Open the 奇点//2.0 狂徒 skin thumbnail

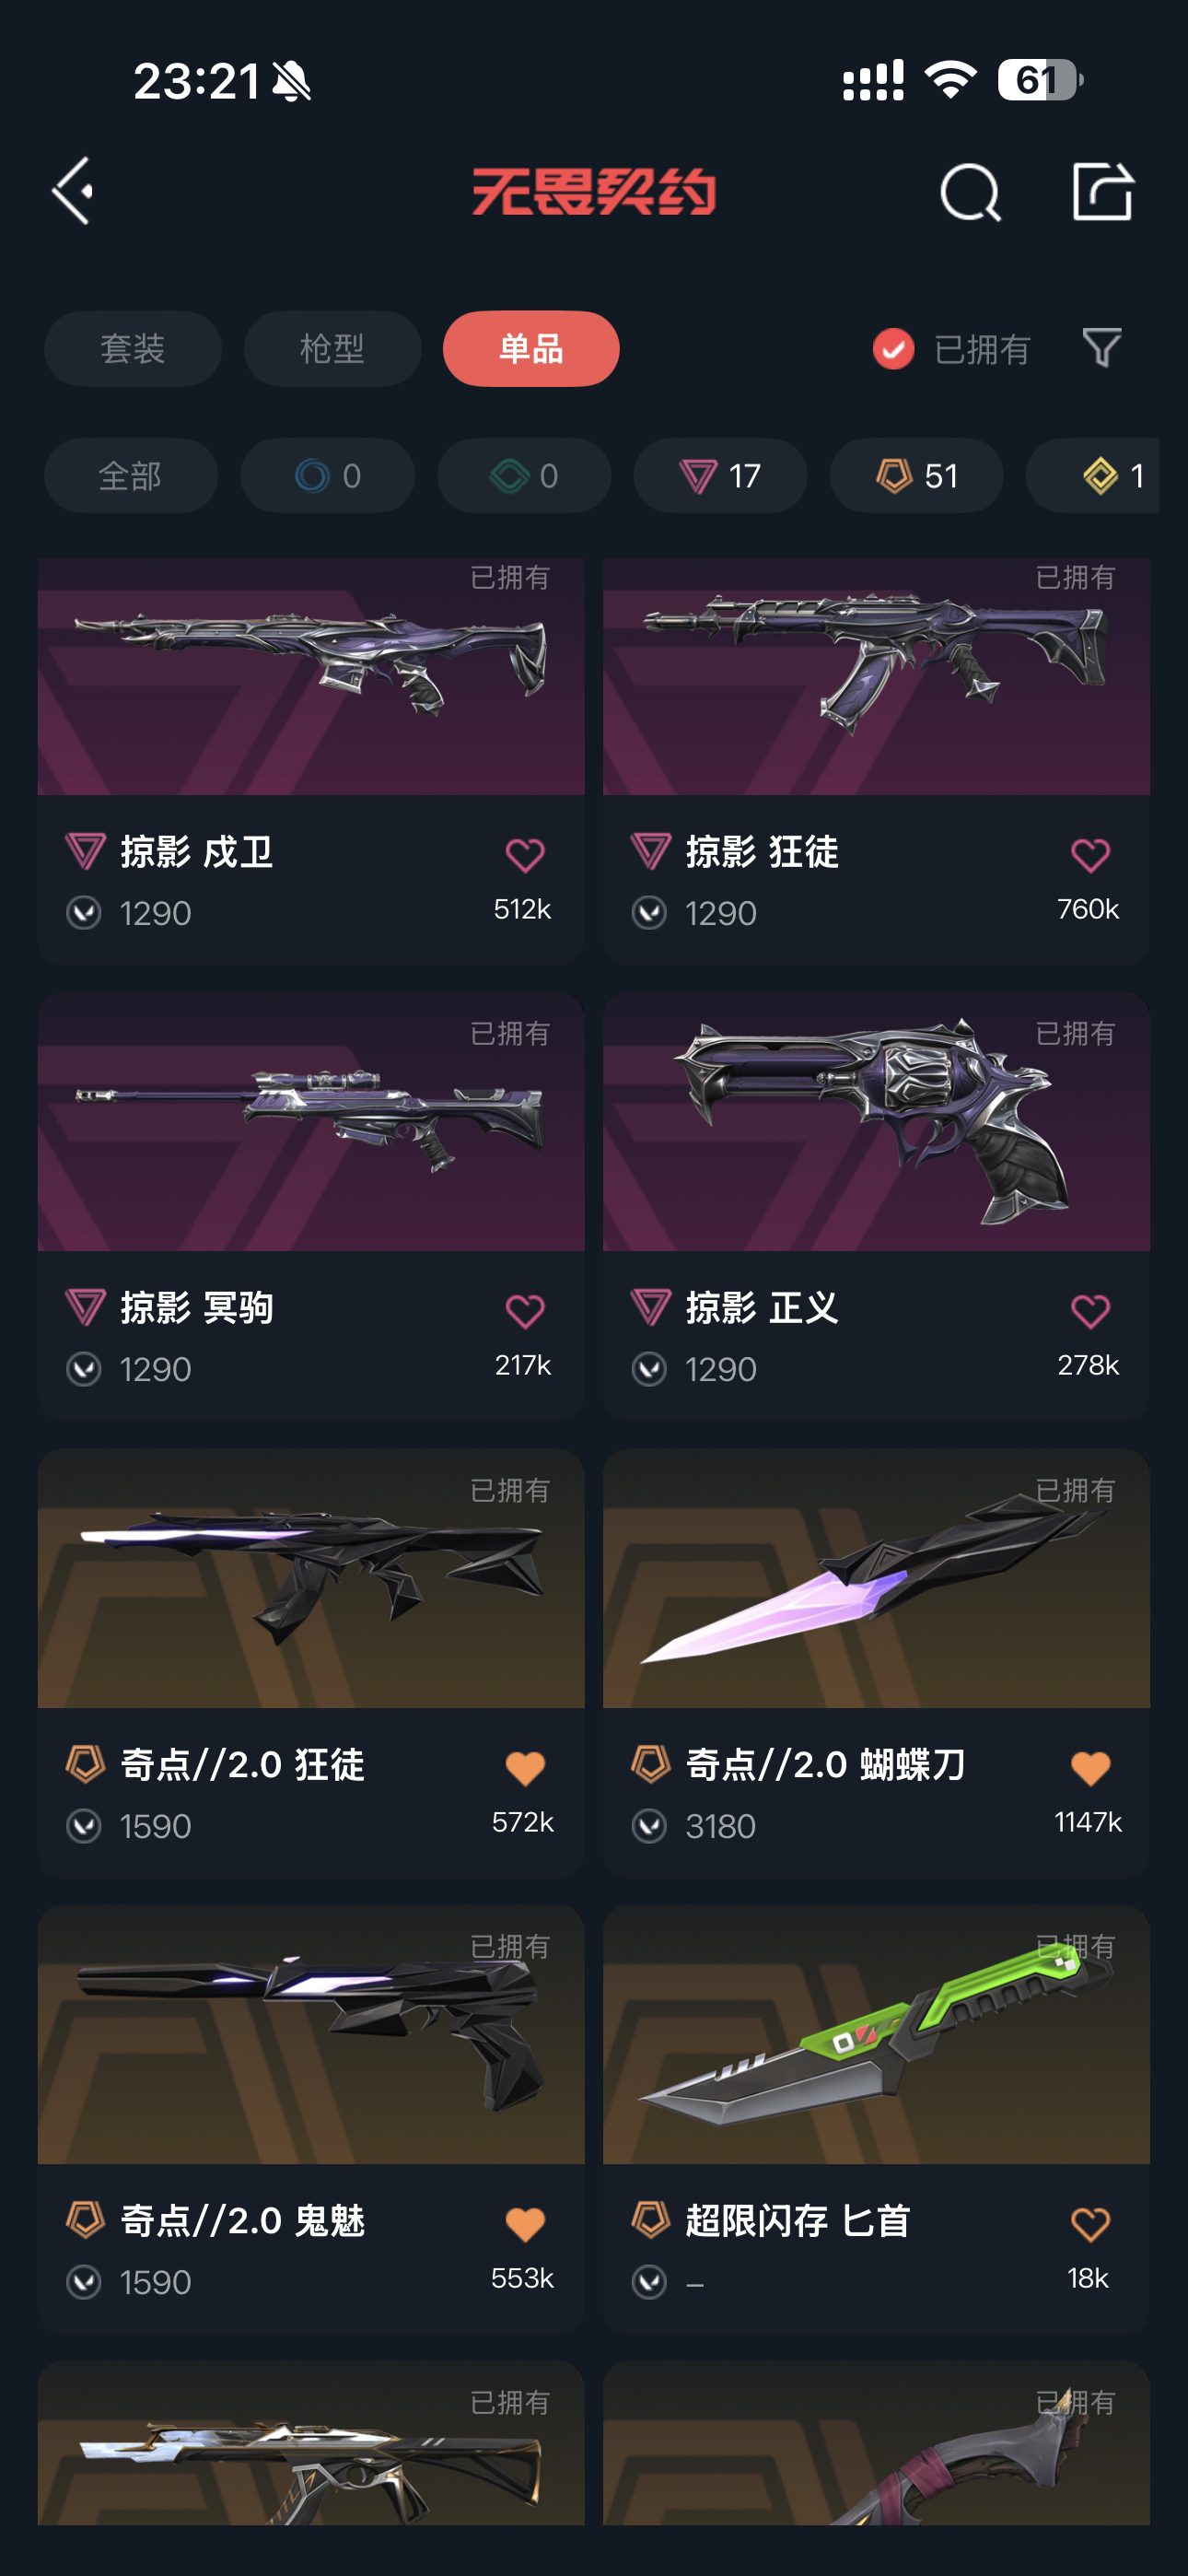[311, 1578]
